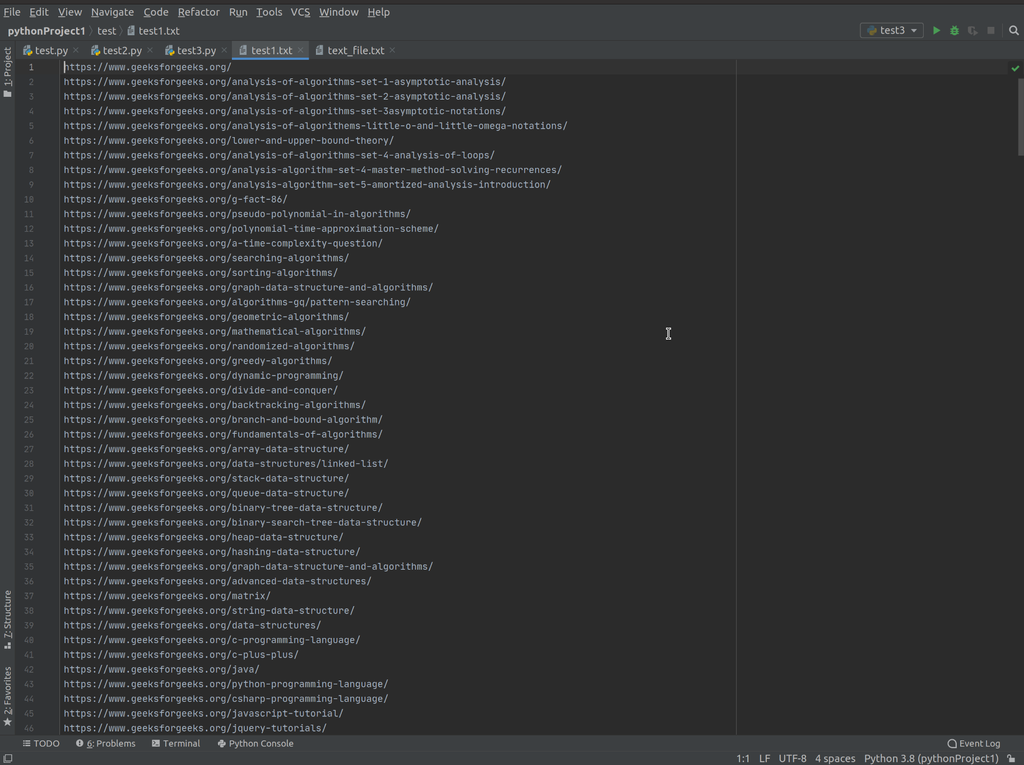Click the dynamic-programming URL line

(x=203, y=376)
